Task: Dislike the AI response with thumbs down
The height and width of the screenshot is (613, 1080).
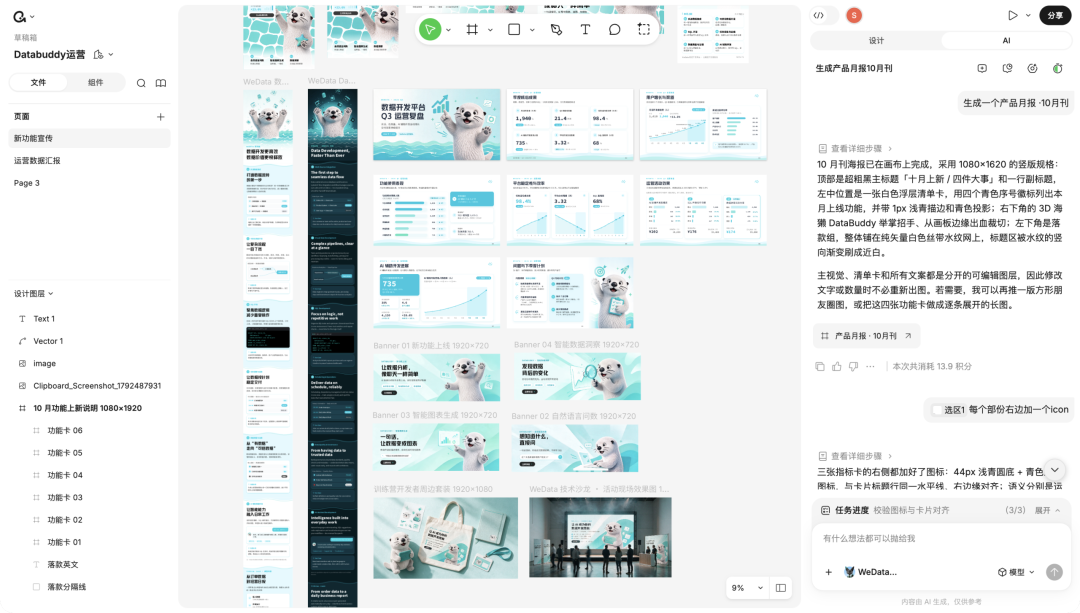Action: tap(853, 366)
